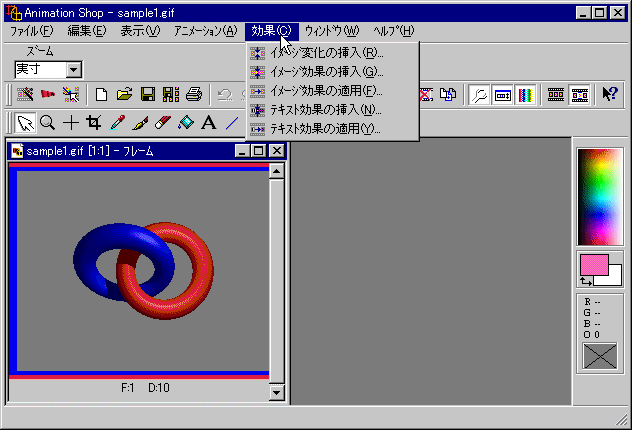Choose イメージ効果の適用(F)... from the menu
This screenshot has height=430, width=632.
click(333, 91)
